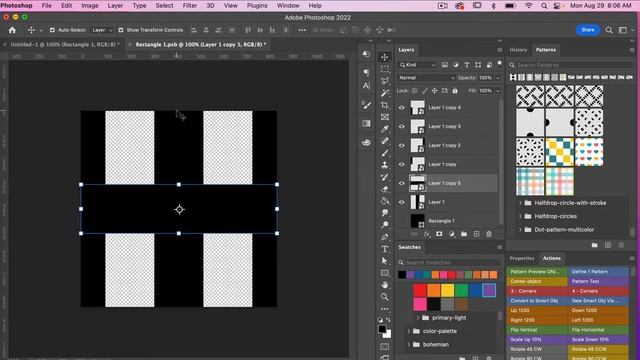Open the Layer menu
Image resolution: width=640 pixels, height=360 pixels.
(x=115, y=6)
